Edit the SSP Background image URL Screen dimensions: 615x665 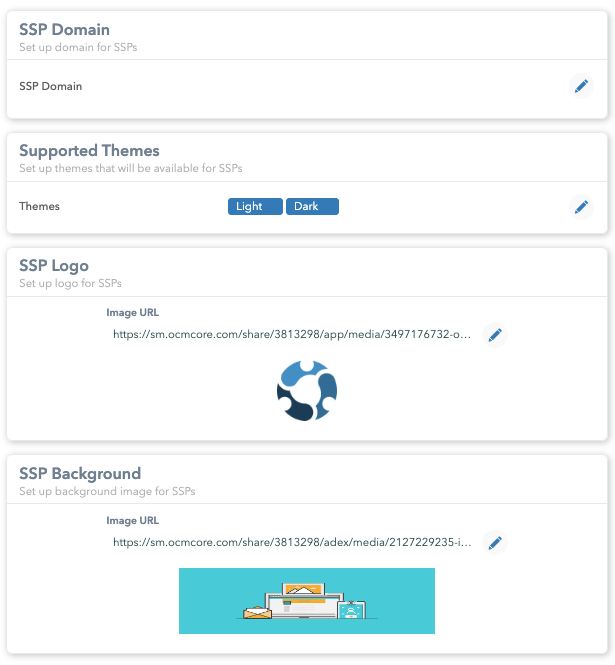point(494,543)
